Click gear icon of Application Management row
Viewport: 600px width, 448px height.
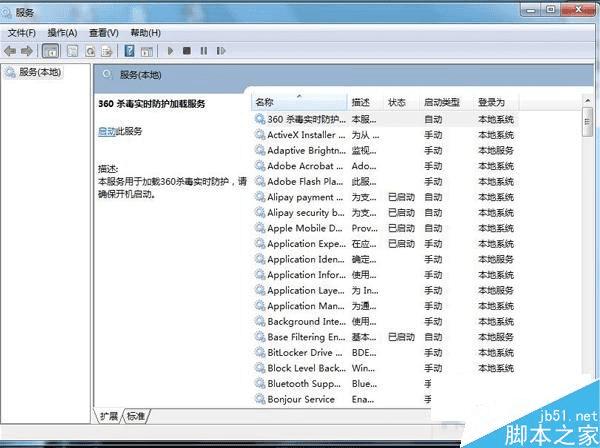(260, 306)
